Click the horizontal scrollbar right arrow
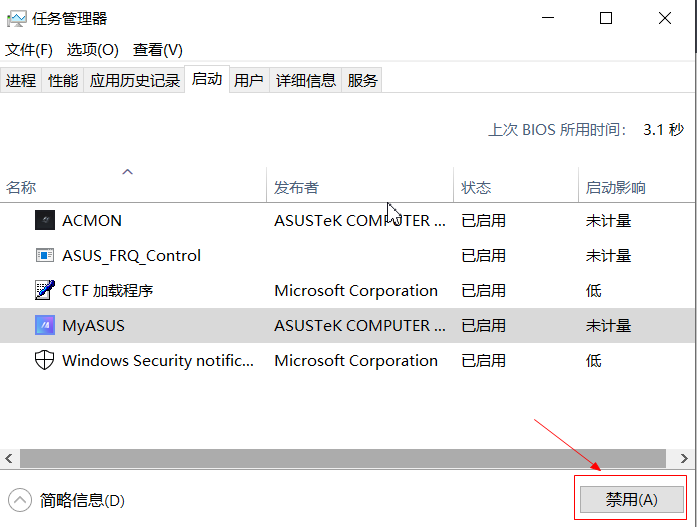Image resolution: width=697 pixels, height=527 pixels. click(x=684, y=458)
